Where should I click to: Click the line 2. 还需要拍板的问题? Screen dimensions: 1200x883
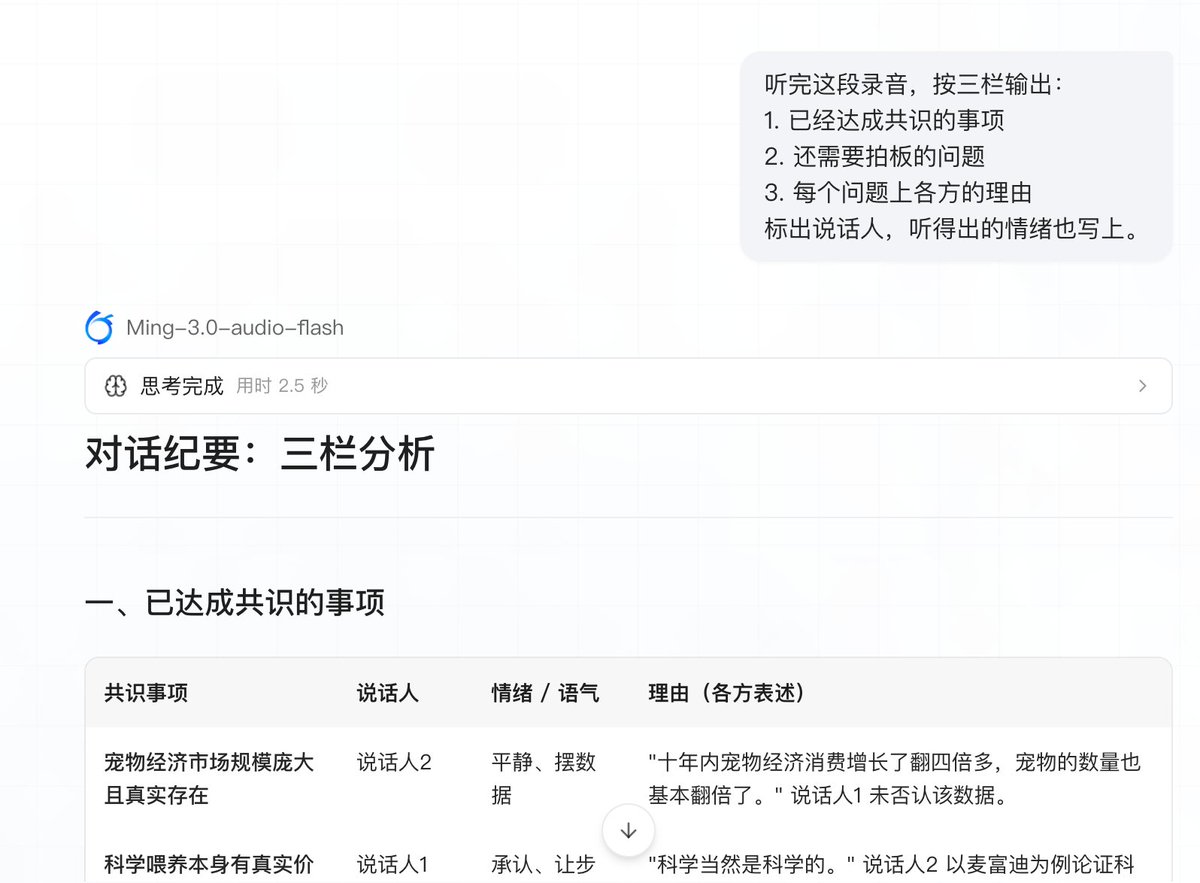coord(874,156)
